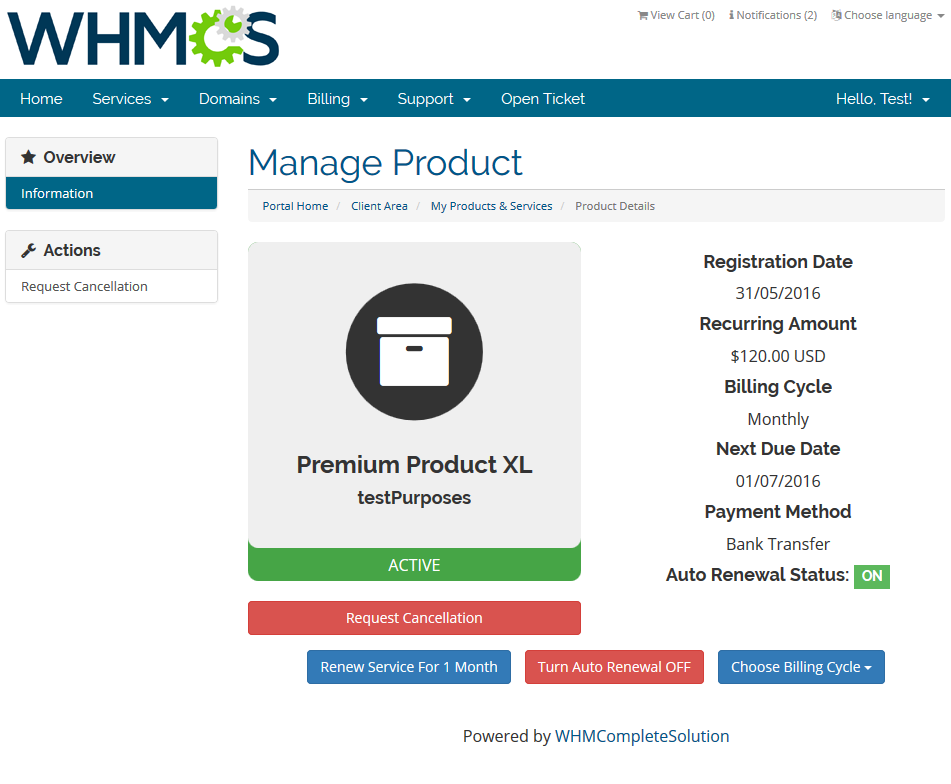Click the Auto Renewal ON badge

pos(872,576)
